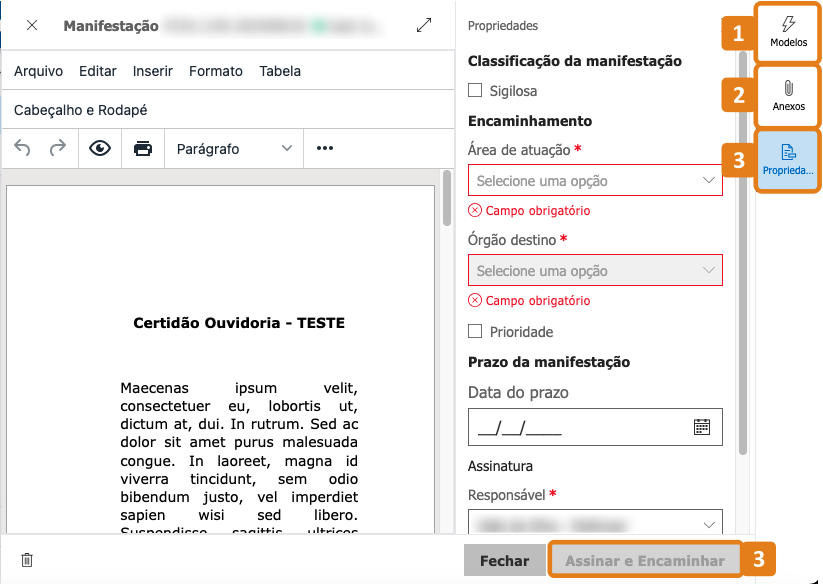Image resolution: width=823 pixels, height=584 pixels.
Task: Open the Editar menu
Action: click(x=98, y=71)
